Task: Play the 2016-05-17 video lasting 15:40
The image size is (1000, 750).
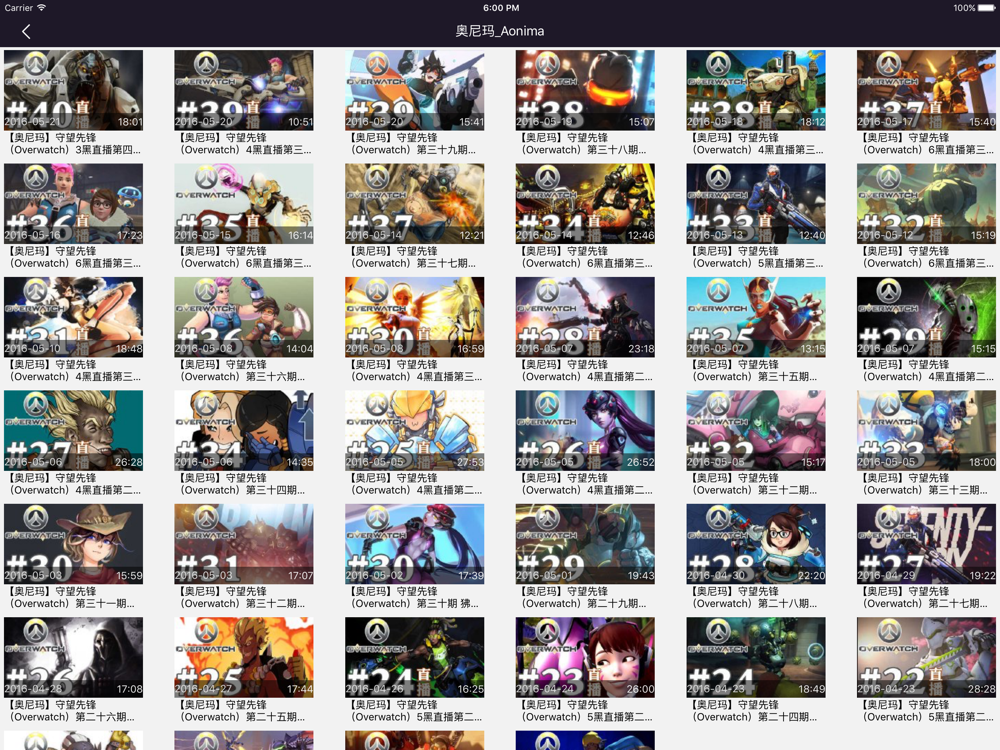Action: (x=926, y=91)
